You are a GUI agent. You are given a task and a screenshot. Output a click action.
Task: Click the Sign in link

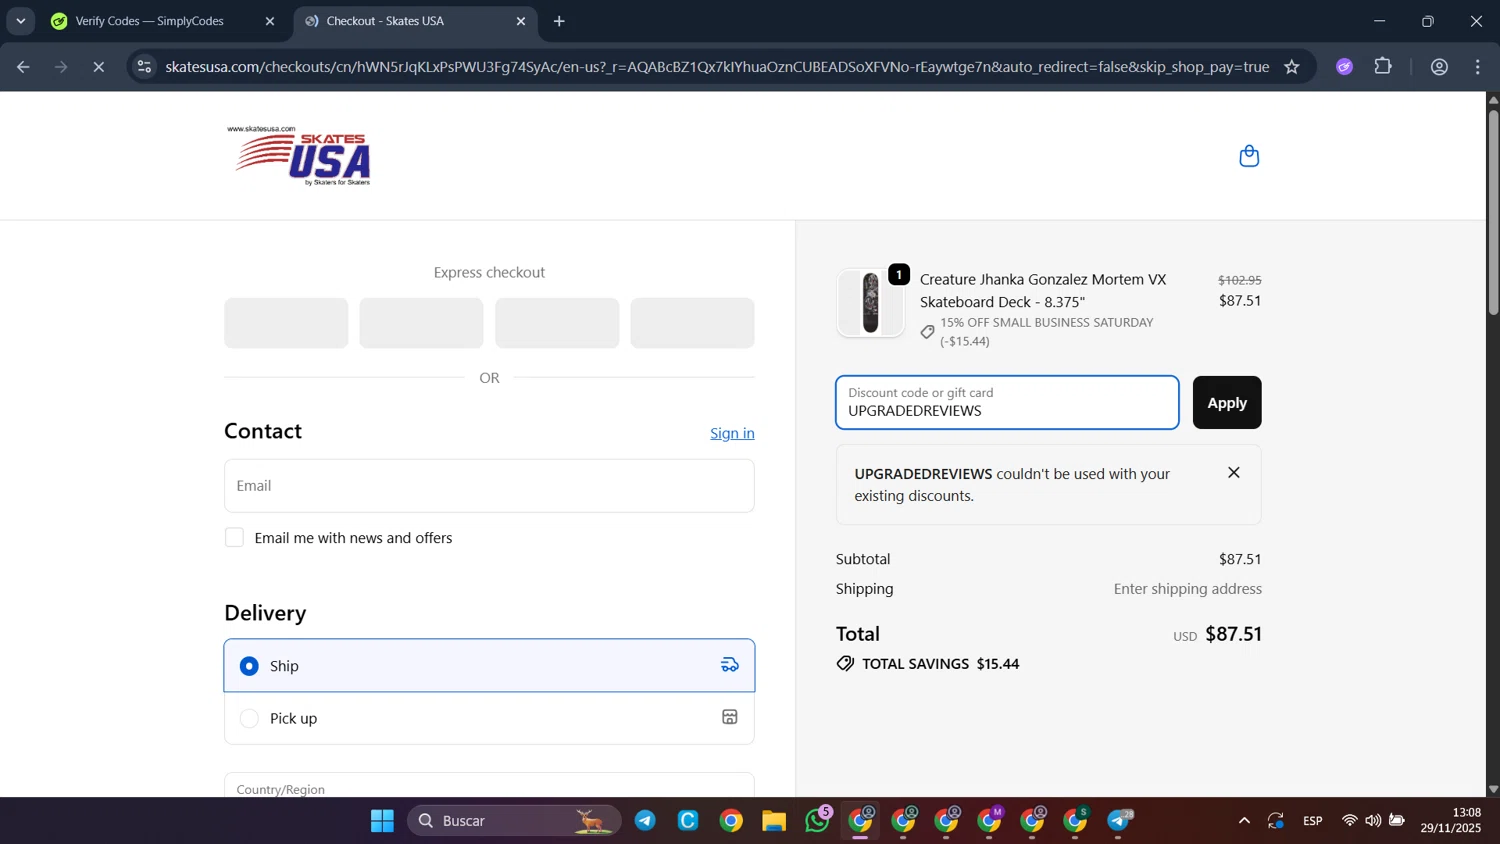point(732,433)
